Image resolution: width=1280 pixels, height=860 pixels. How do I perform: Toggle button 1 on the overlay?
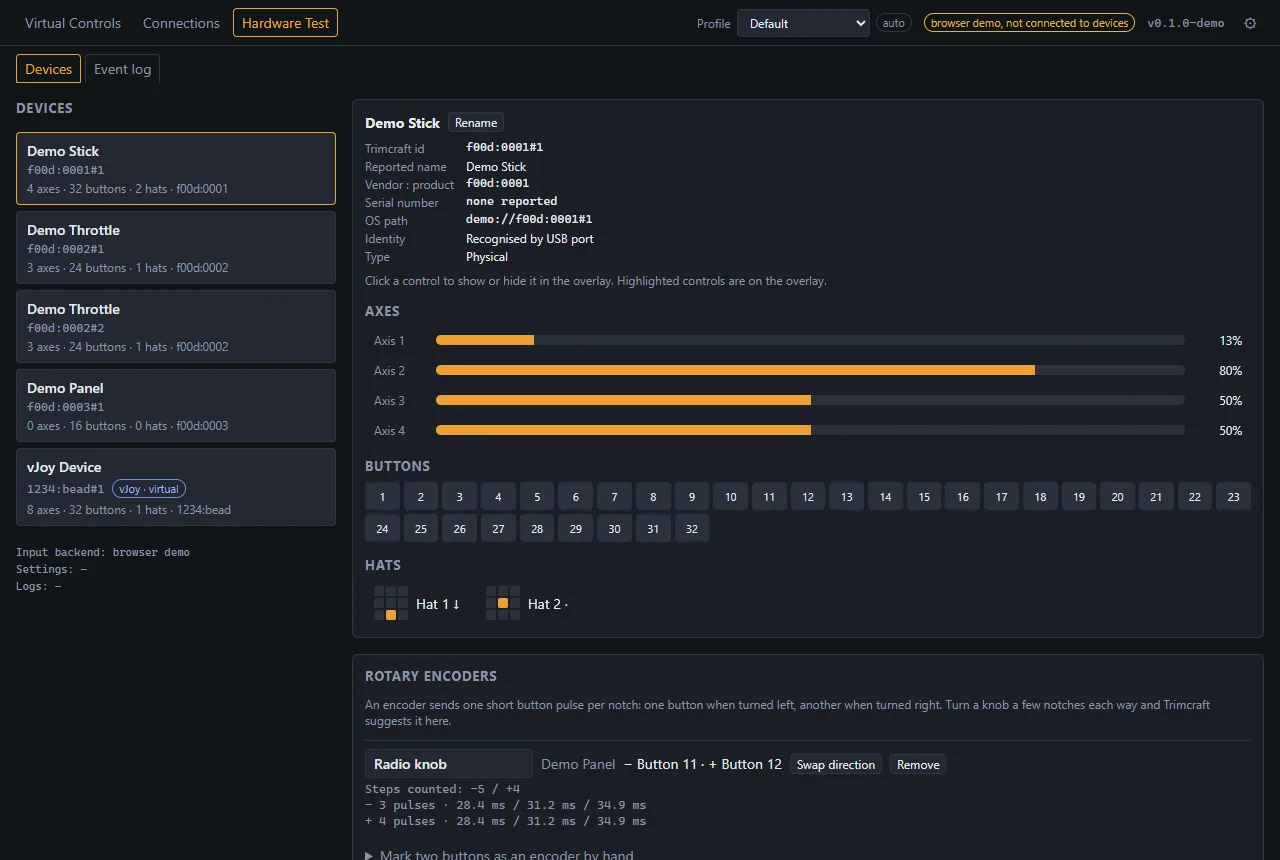pyautogui.click(x=382, y=497)
